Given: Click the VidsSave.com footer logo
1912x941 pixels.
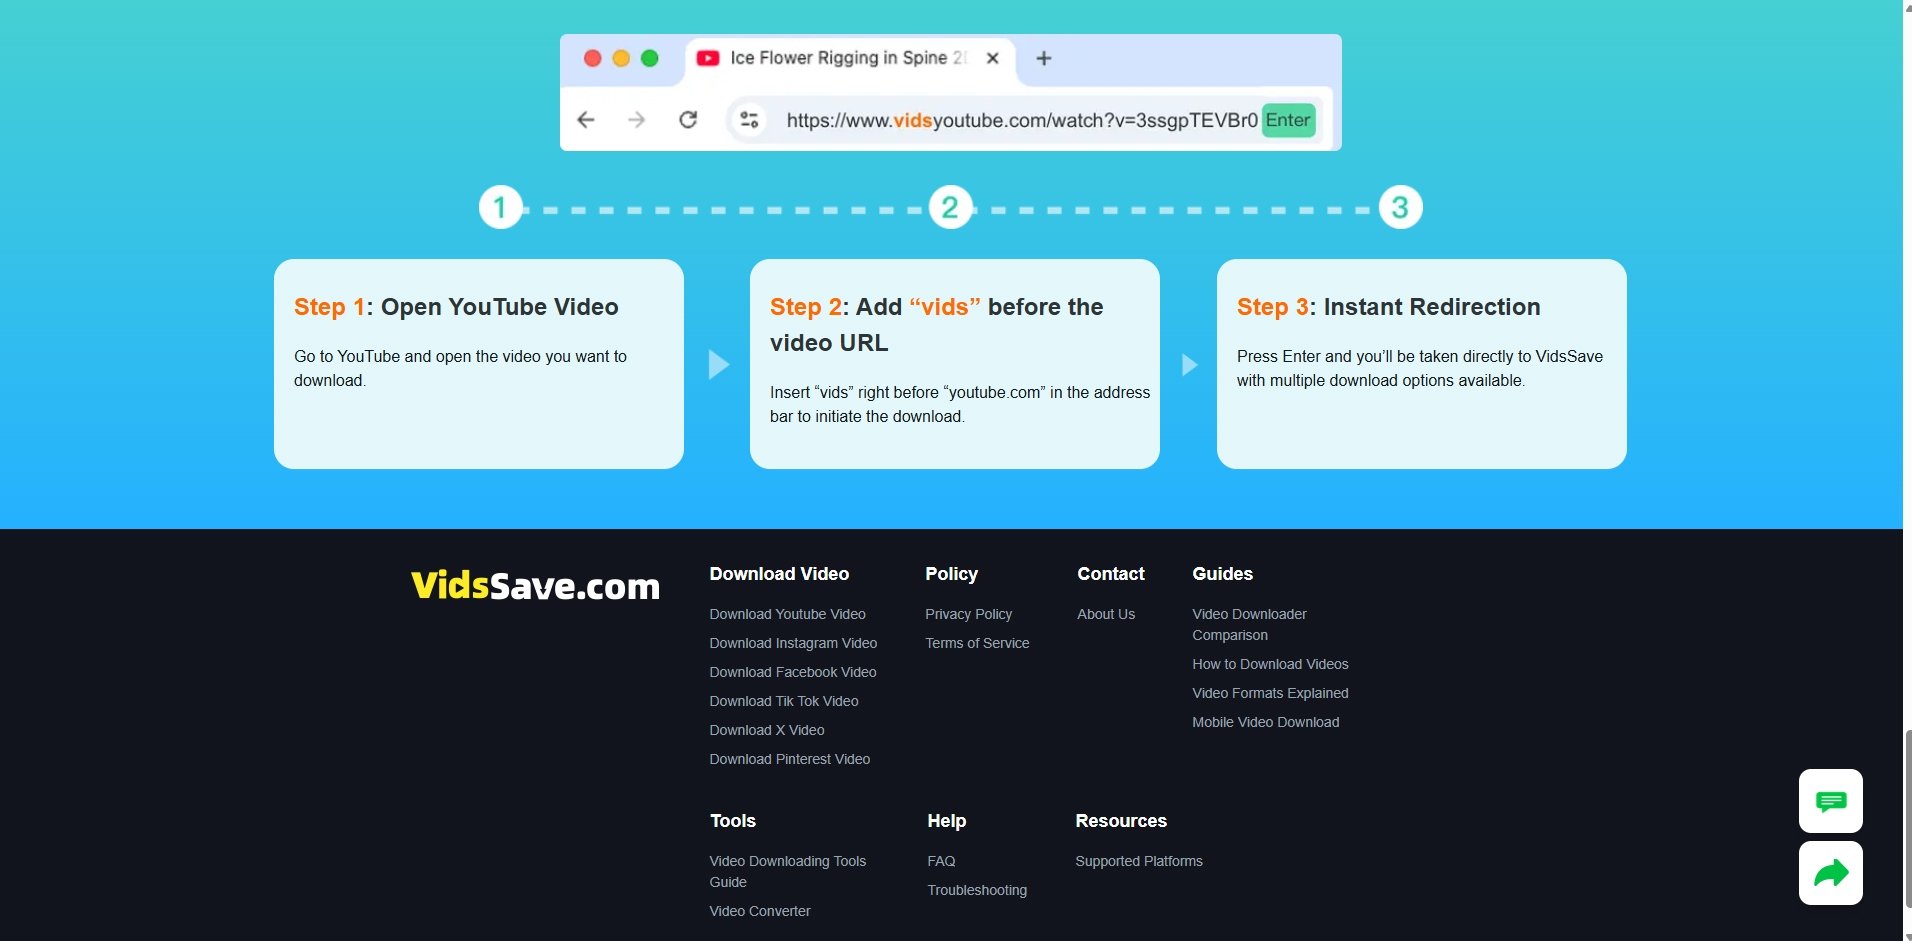Looking at the screenshot, I should tap(535, 586).
